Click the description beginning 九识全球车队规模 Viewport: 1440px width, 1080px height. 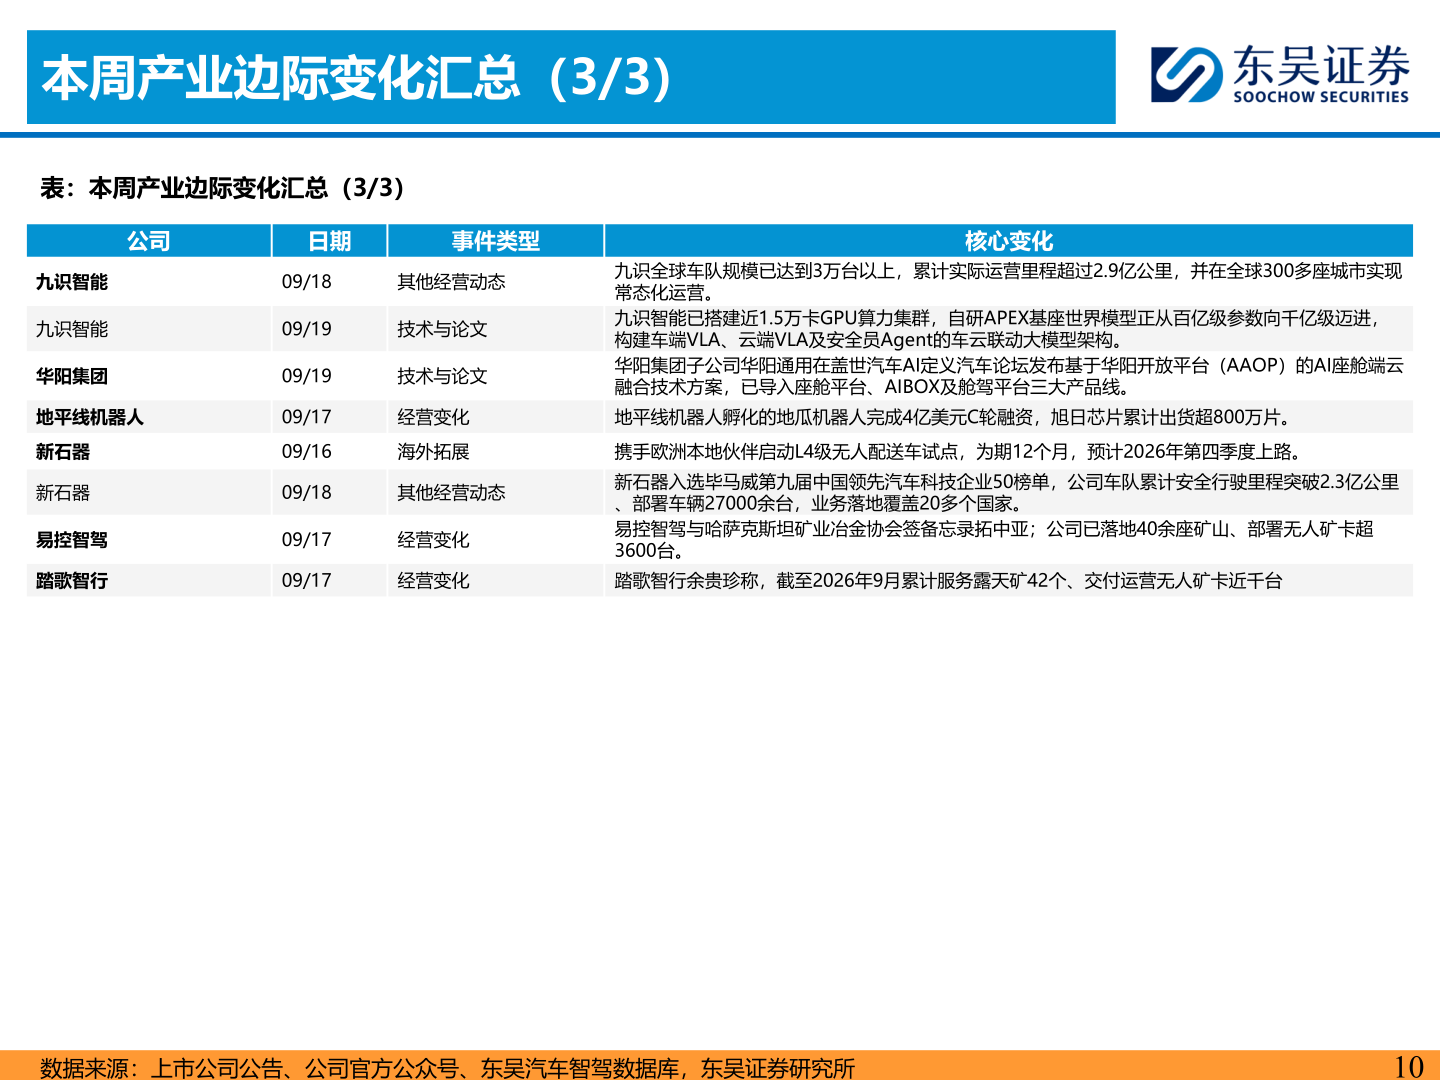[x=1008, y=282]
